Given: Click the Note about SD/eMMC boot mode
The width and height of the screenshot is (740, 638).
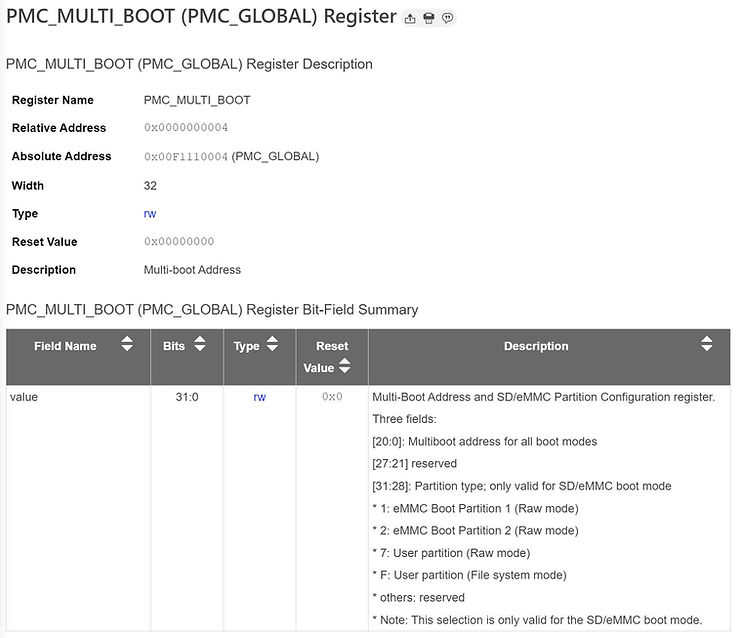Looking at the screenshot, I should pos(537,620).
